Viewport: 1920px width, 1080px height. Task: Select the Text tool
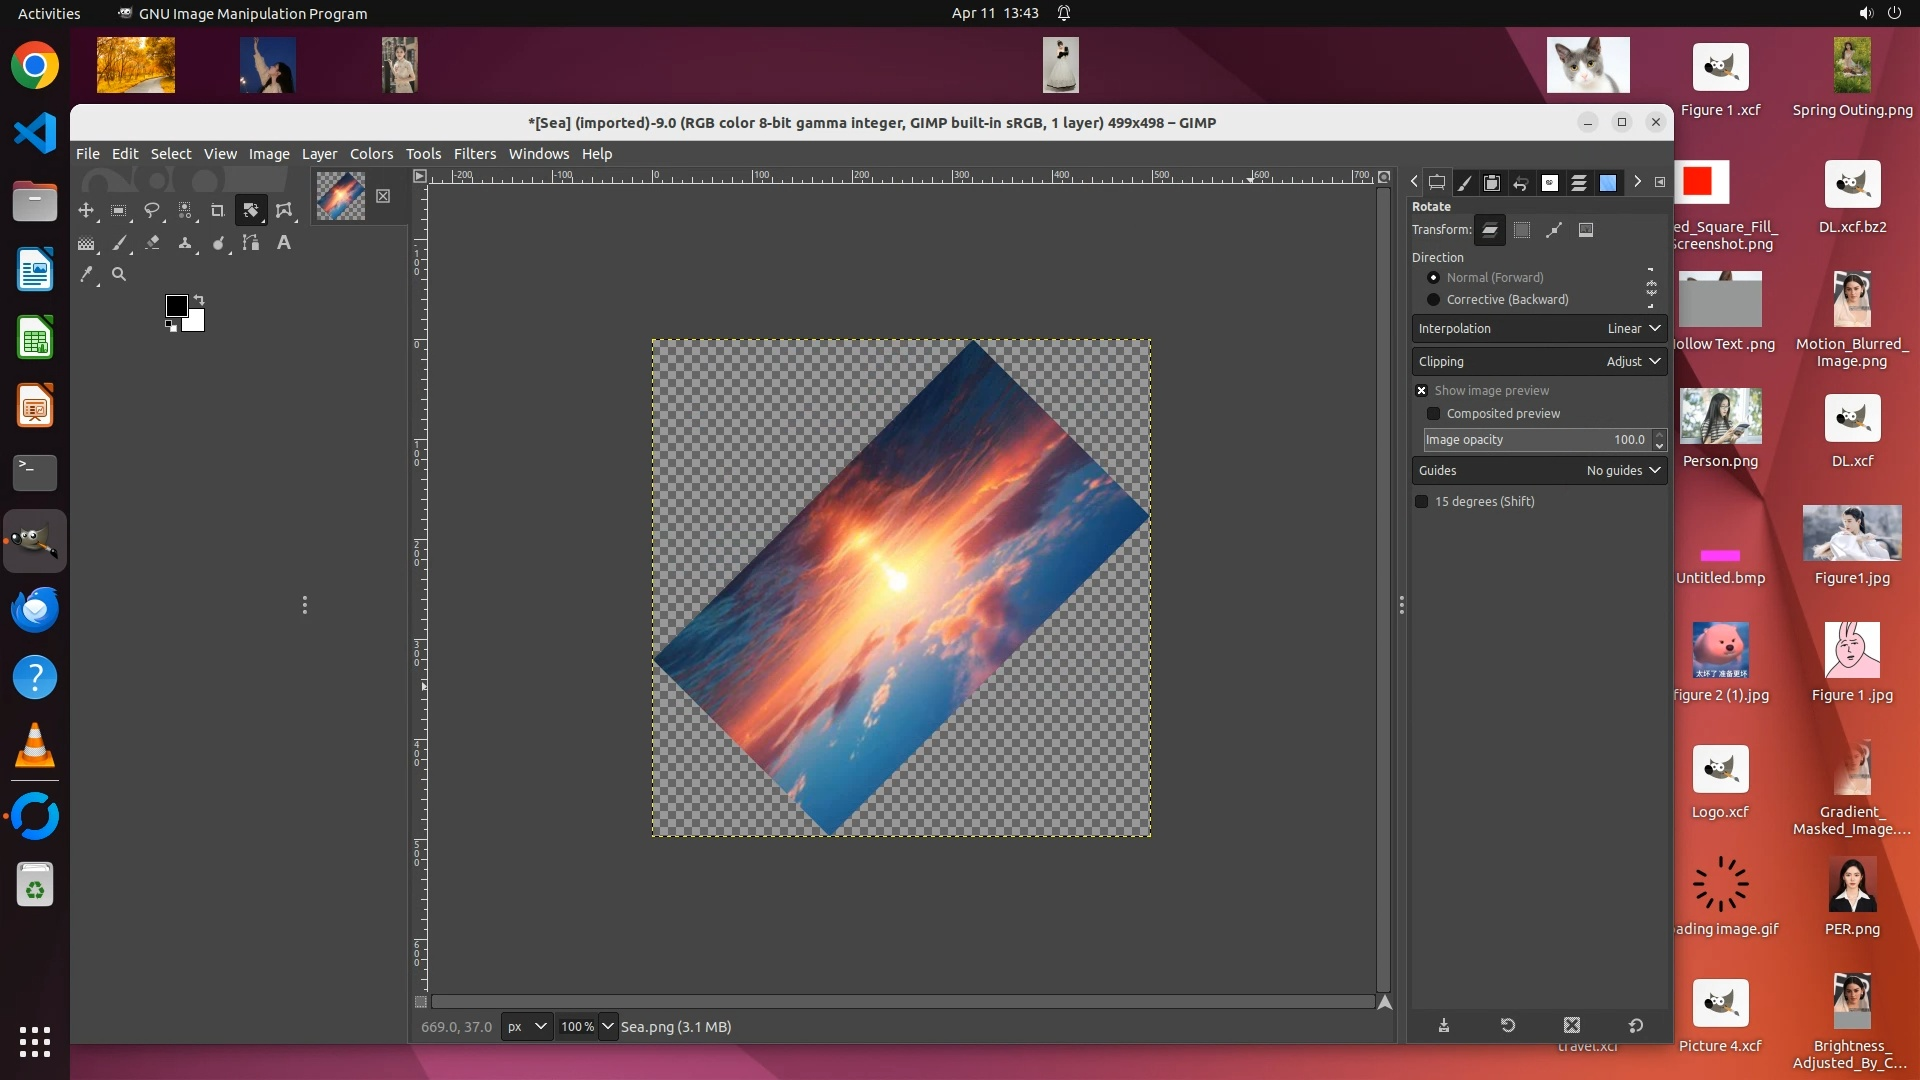coord(284,243)
